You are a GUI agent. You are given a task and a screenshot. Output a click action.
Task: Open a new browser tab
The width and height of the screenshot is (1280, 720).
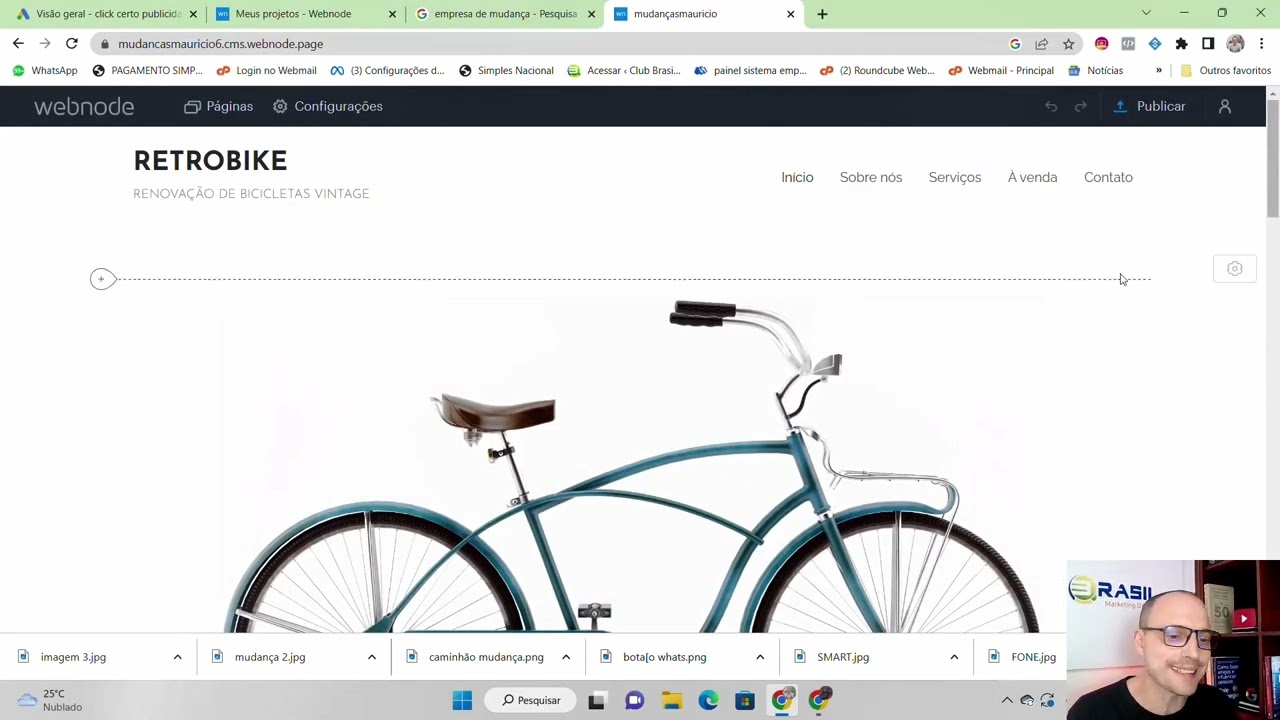(822, 14)
